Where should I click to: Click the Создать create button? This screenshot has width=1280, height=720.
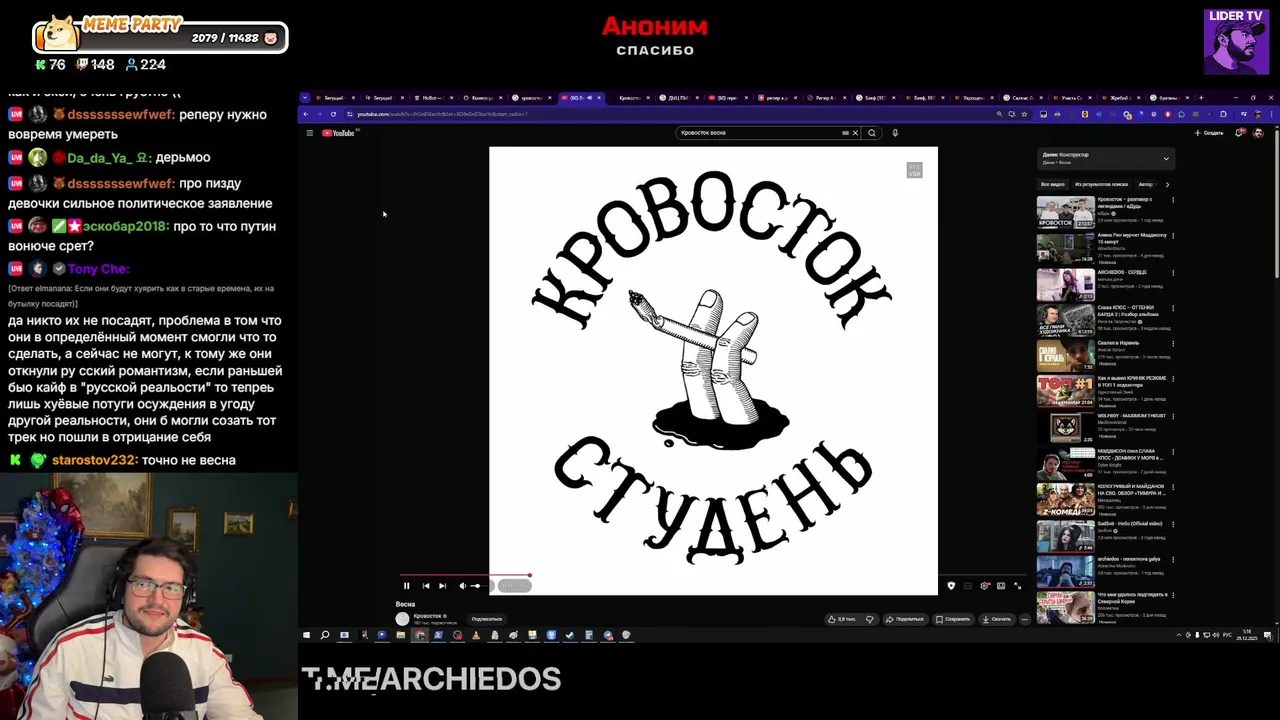pyautogui.click(x=1209, y=133)
